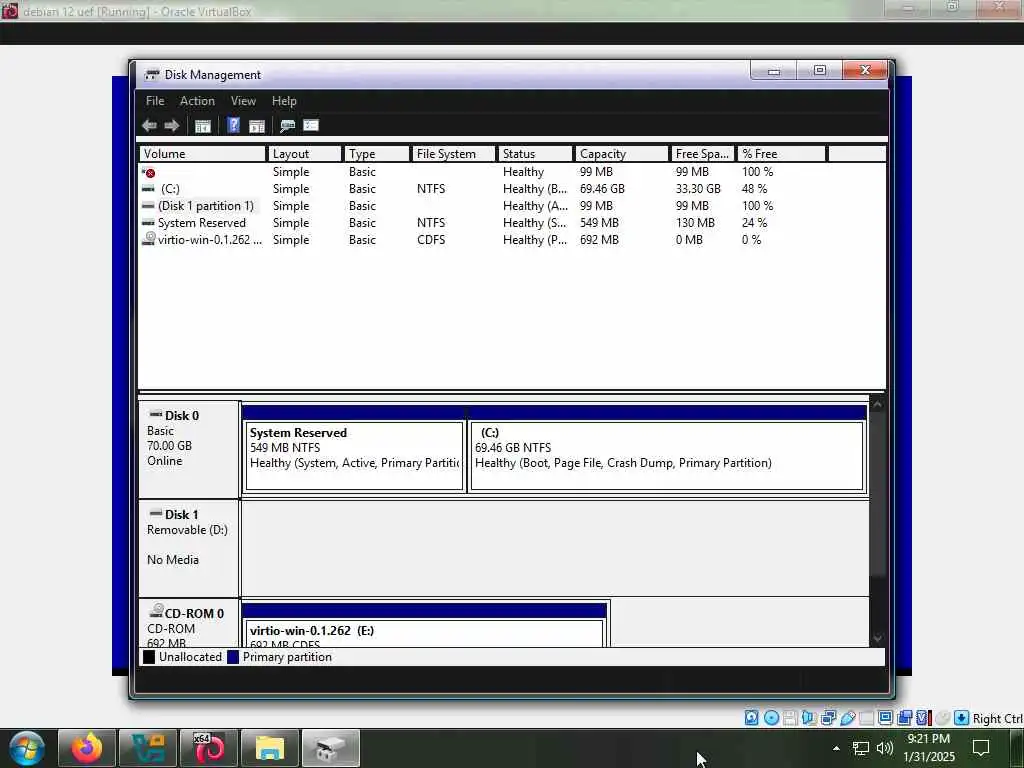Select the CD-ROM 0 label panel
Viewport: 1024px width, 768px height.
point(189,624)
